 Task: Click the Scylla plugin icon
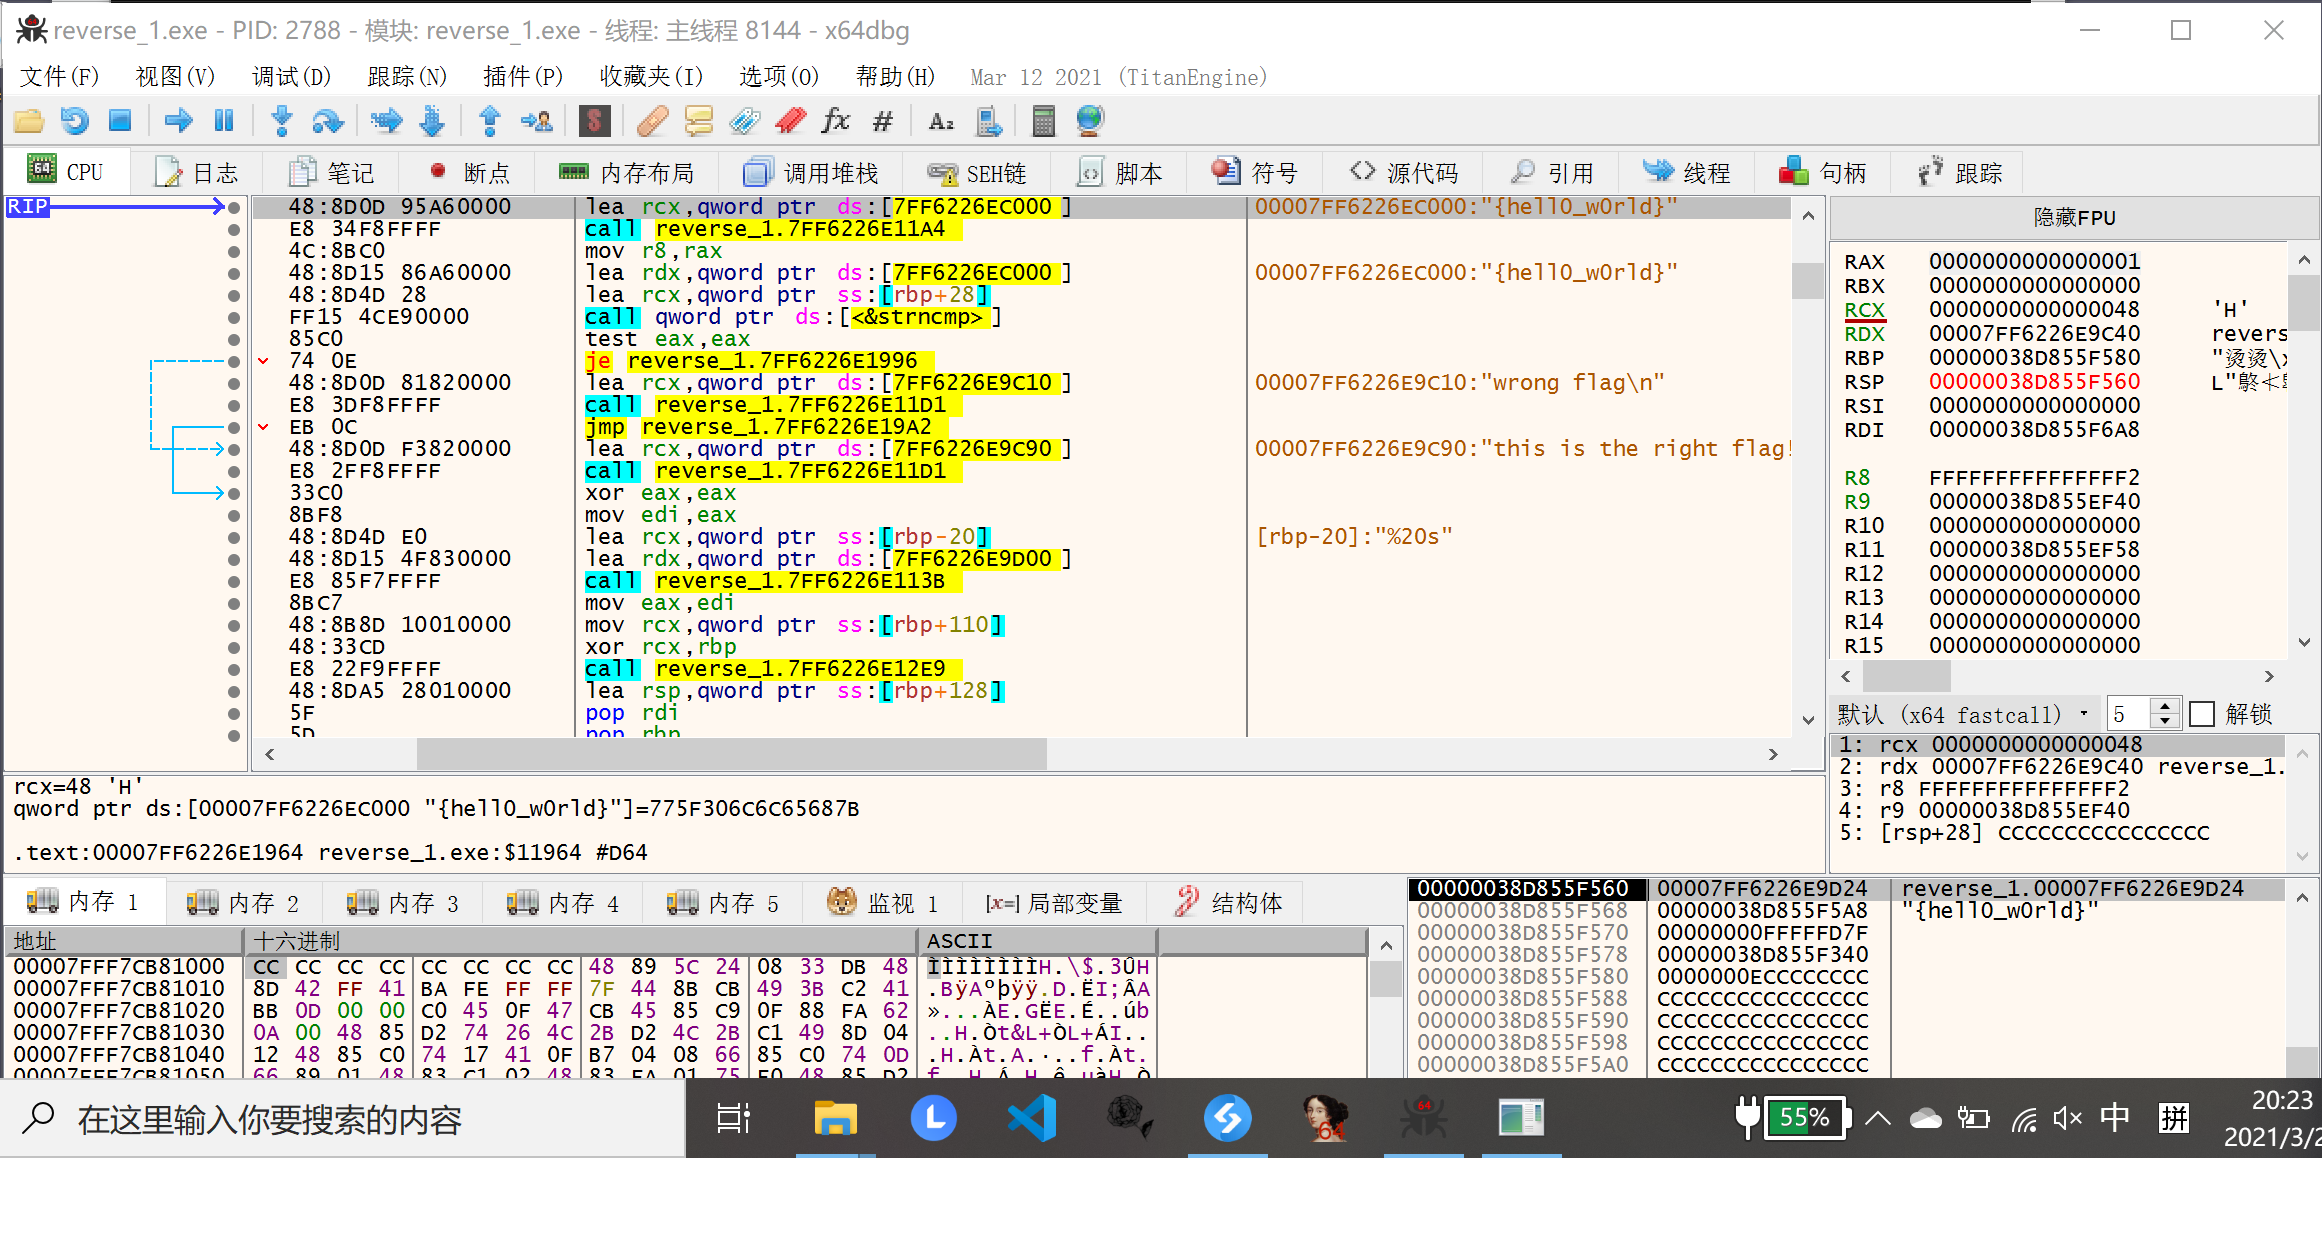click(x=595, y=122)
